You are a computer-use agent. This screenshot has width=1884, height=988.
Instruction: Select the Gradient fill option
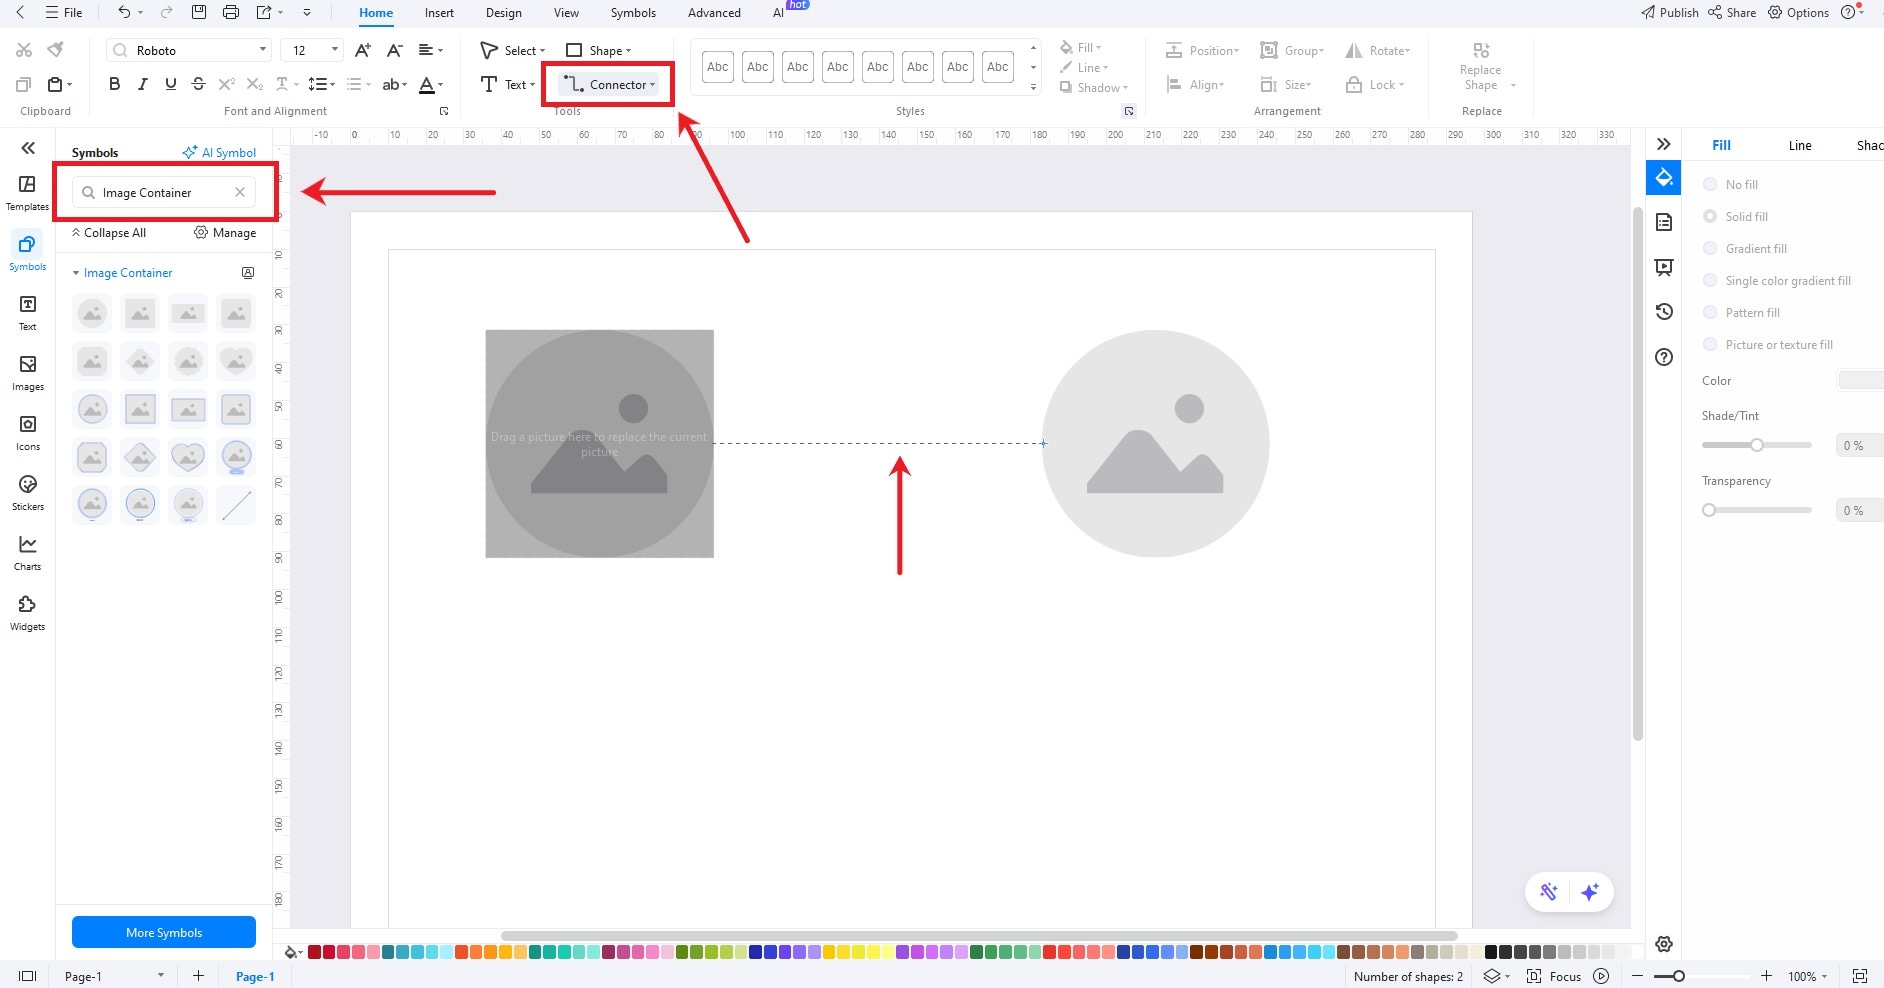[x=1746, y=248]
